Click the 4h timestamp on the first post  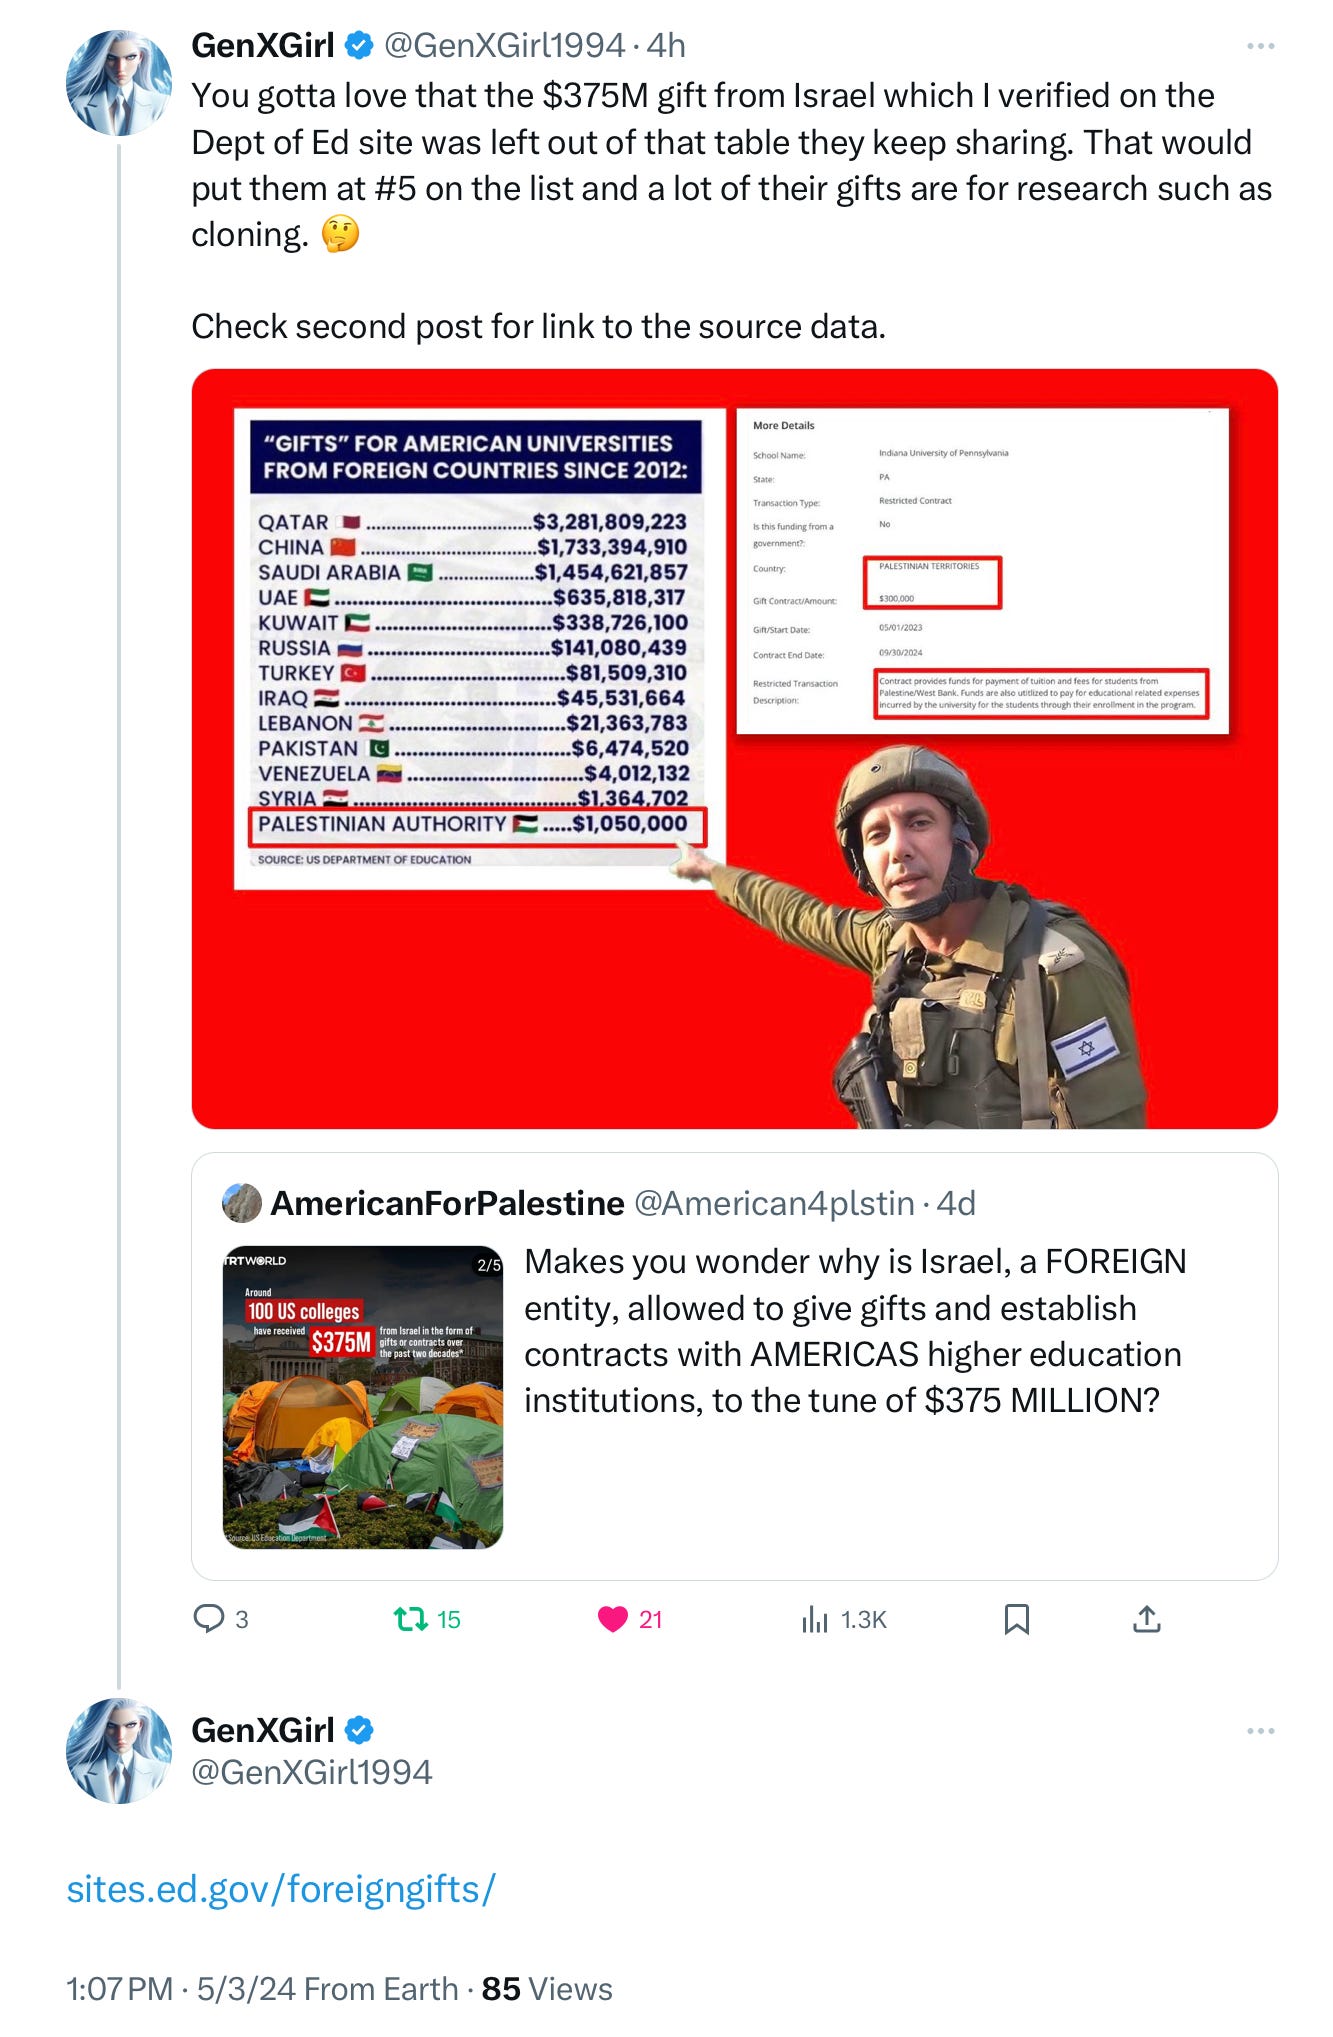pyautogui.click(x=666, y=45)
